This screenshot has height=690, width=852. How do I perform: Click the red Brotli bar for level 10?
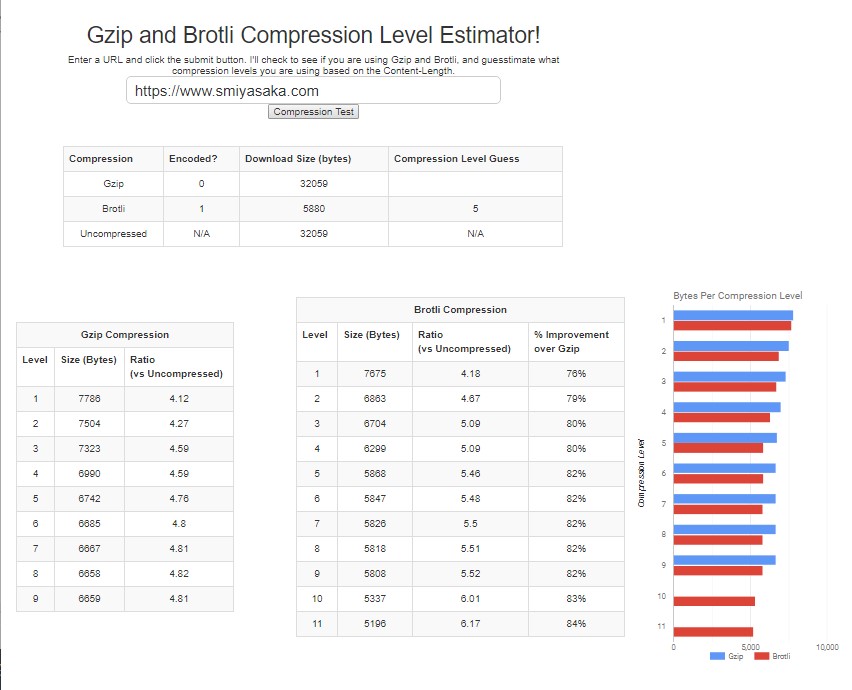pos(714,601)
